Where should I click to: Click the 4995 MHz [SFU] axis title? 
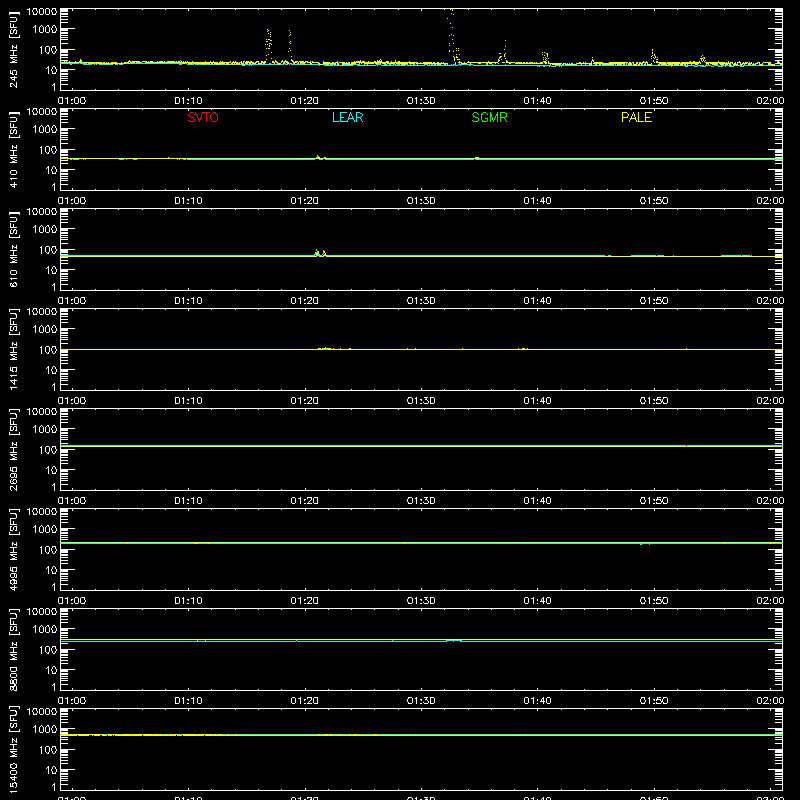coord(13,549)
